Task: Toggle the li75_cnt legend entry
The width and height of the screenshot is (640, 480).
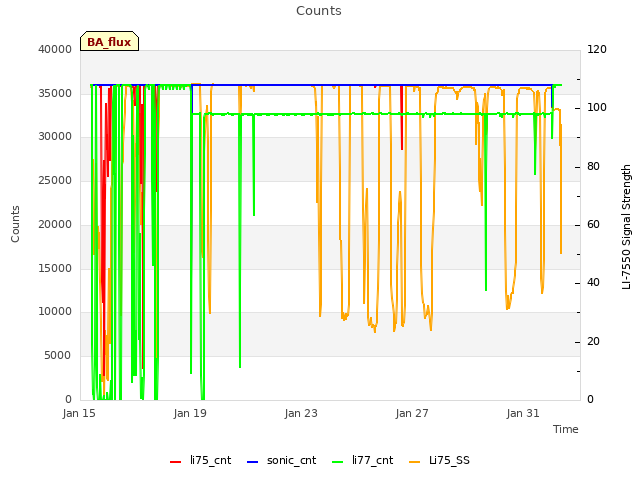Action: (200, 460)
